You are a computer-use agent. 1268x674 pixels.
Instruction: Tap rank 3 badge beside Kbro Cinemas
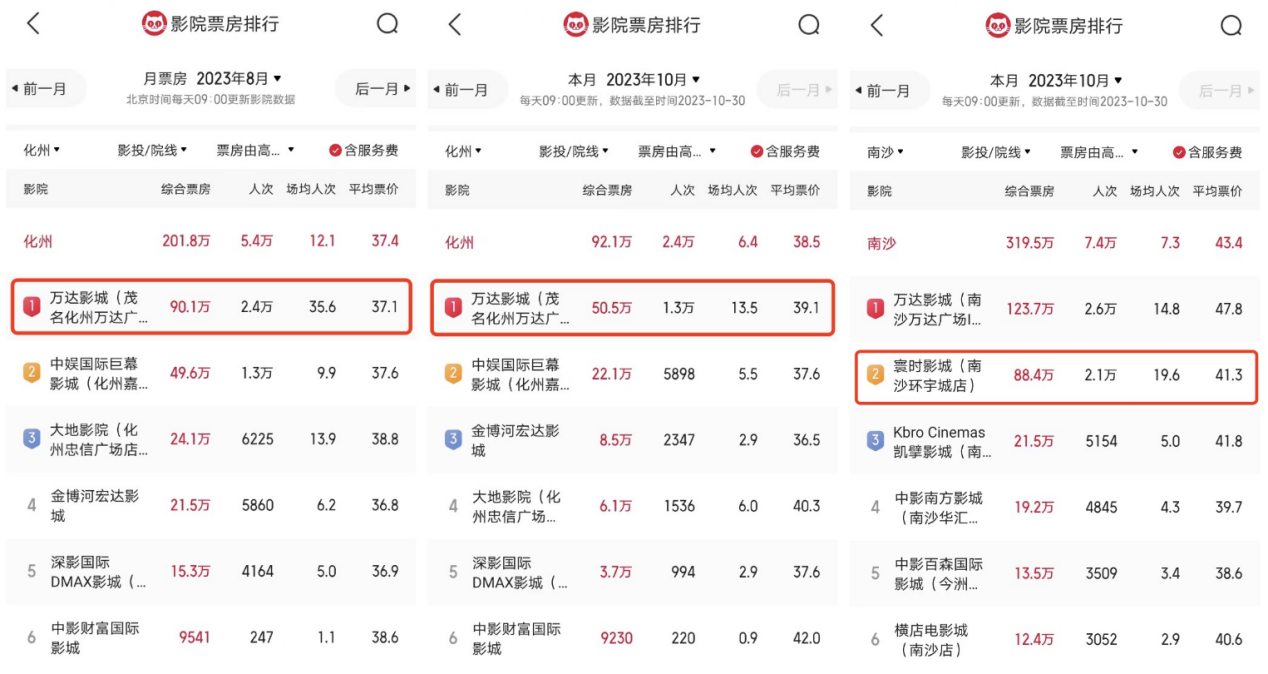[875, 441]
